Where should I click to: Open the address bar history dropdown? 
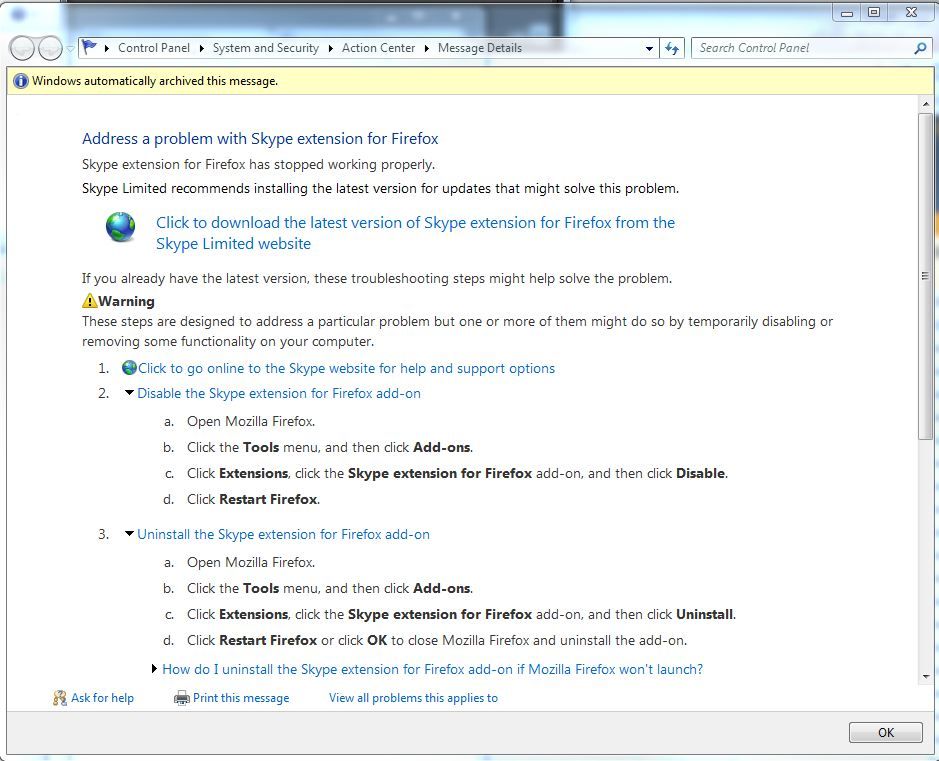point(648,47)
